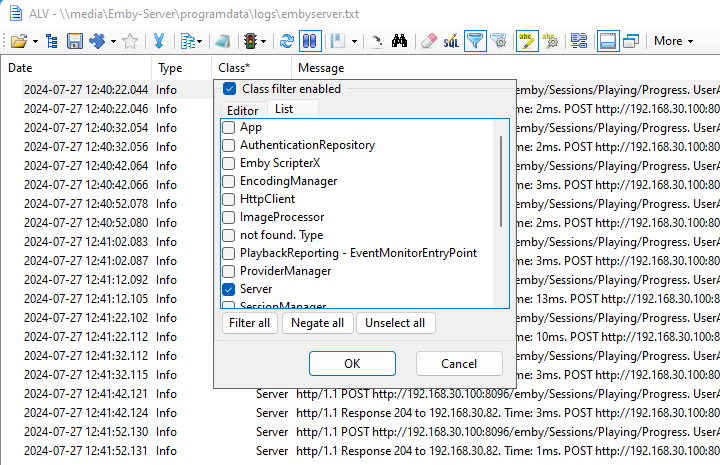The width and height of the screenshot is (720, 465).
Task: Expand the puzzle-piece dropdown arrow
Action: 113,42
